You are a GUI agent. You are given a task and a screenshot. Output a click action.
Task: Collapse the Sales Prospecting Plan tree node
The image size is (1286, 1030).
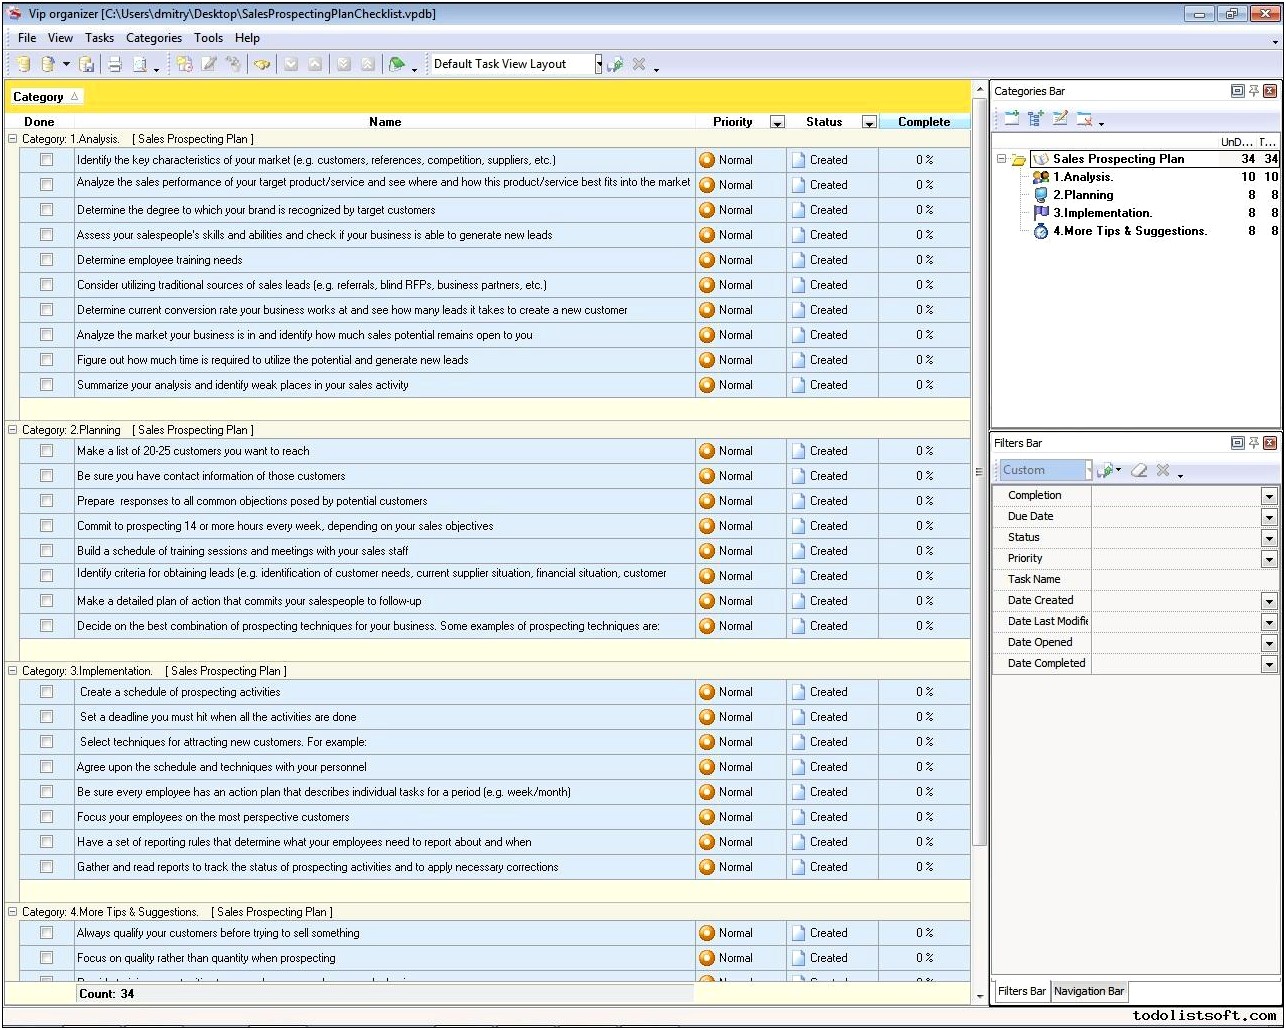pos(1002,159)
